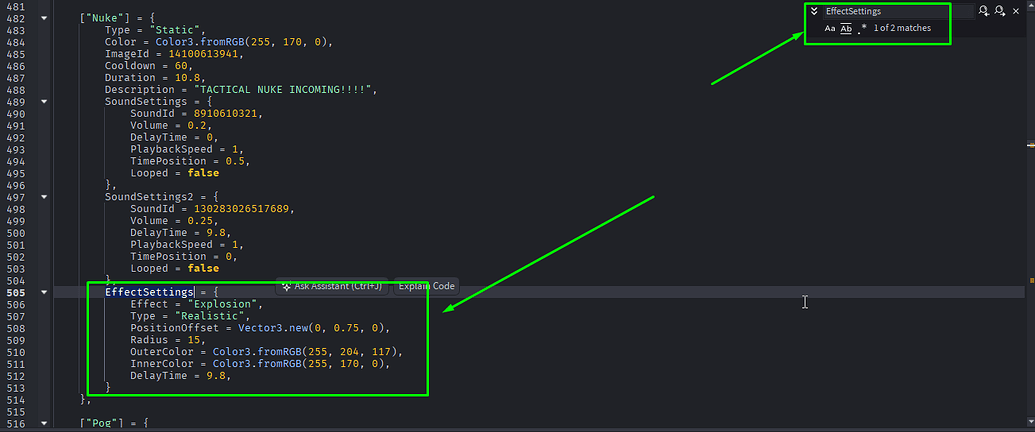Find the previous EffectSettings match
This screenshot has width=1035, height=432.
[984, 11]
